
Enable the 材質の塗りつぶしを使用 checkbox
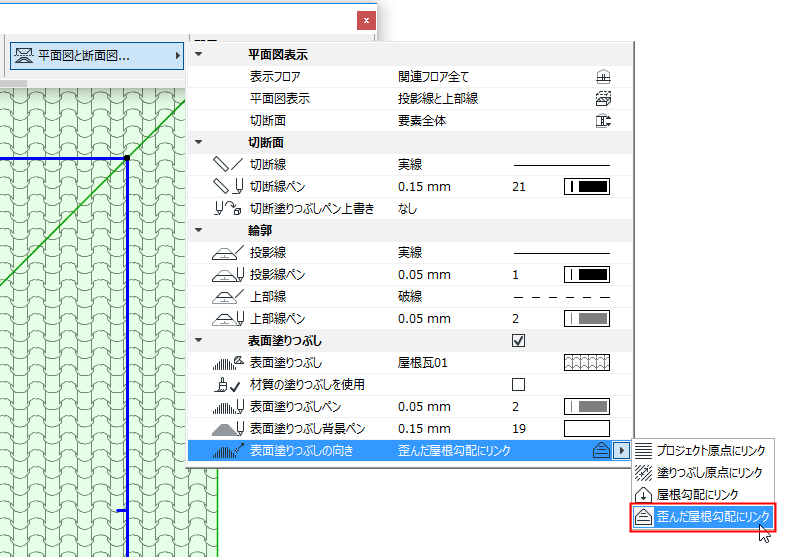pos(518,385)
